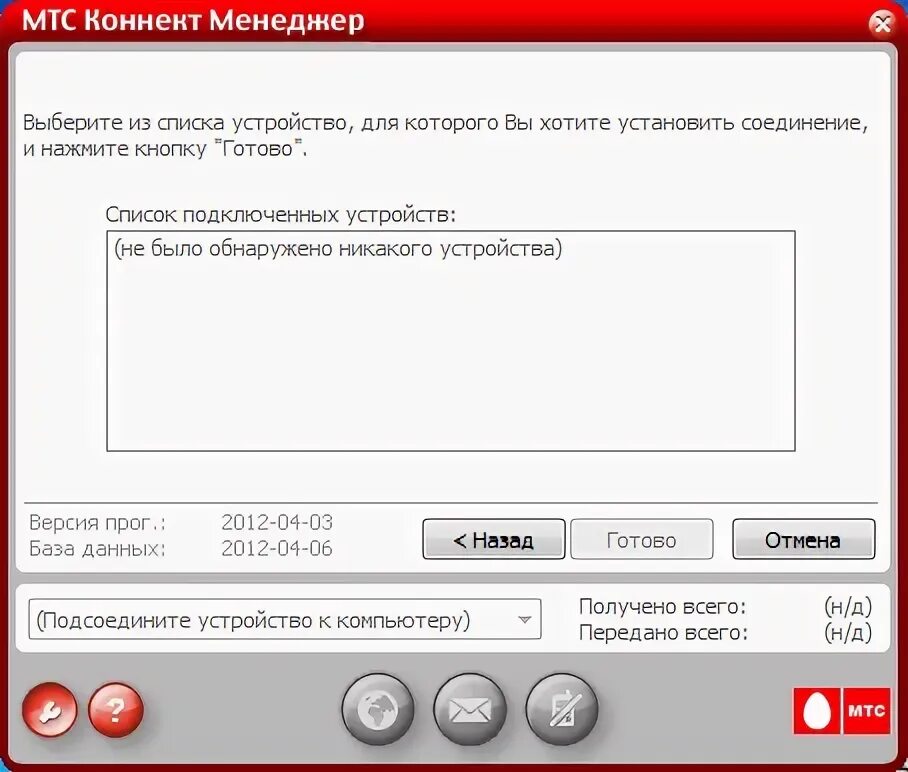Cancel with the 'Отмена' button
The height and width of the screenshot is (772, 908).
(803, 539)
